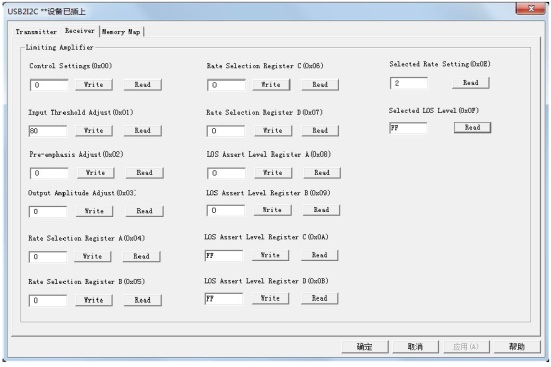Cancel the dialog with 取消
The image size is (551, 367).
coord(415,347)
